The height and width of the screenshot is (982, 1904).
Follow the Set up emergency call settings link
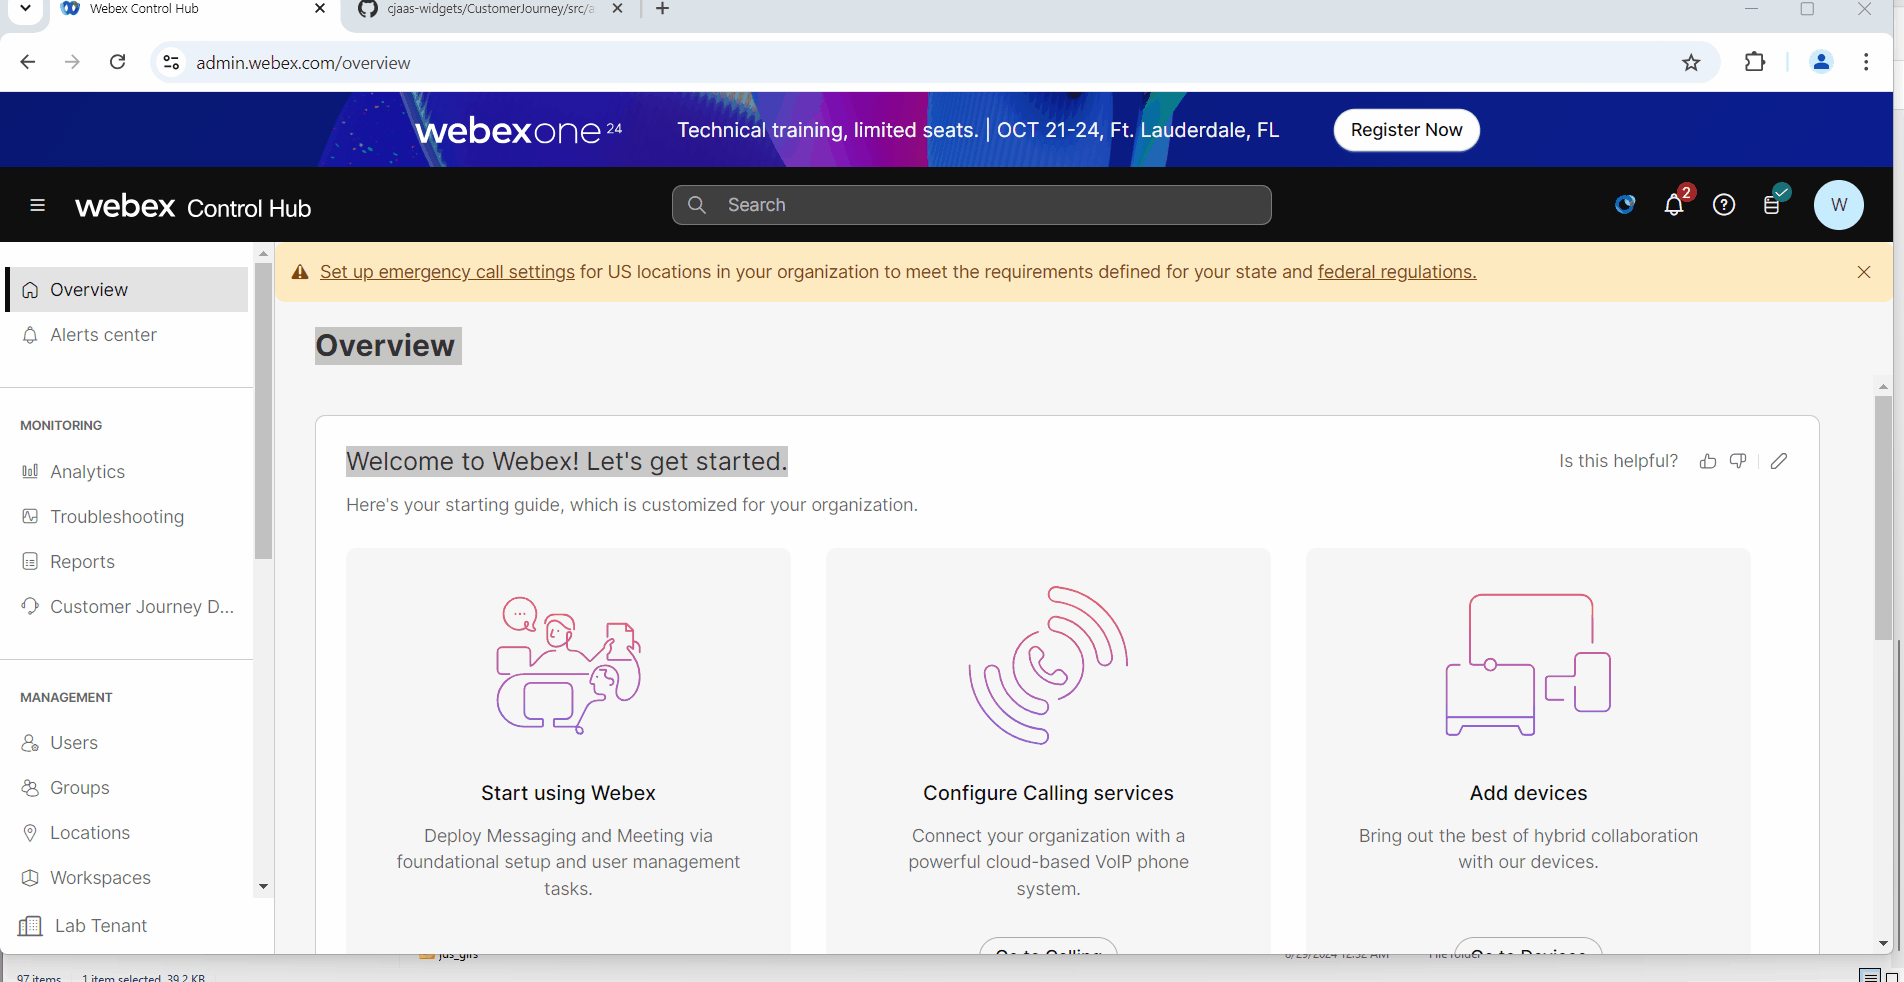[446, 271]
